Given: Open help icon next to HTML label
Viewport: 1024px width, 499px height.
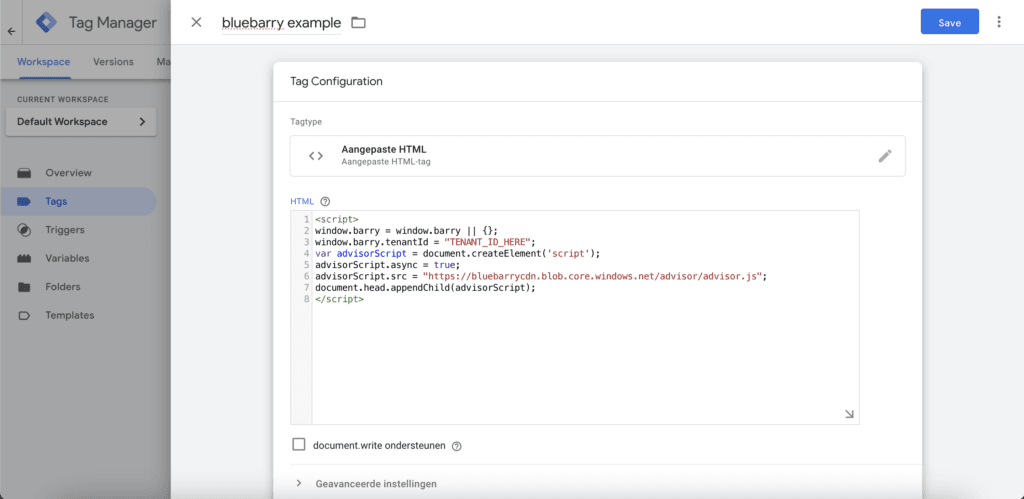Looking at the screenshot, I should 325,201.
